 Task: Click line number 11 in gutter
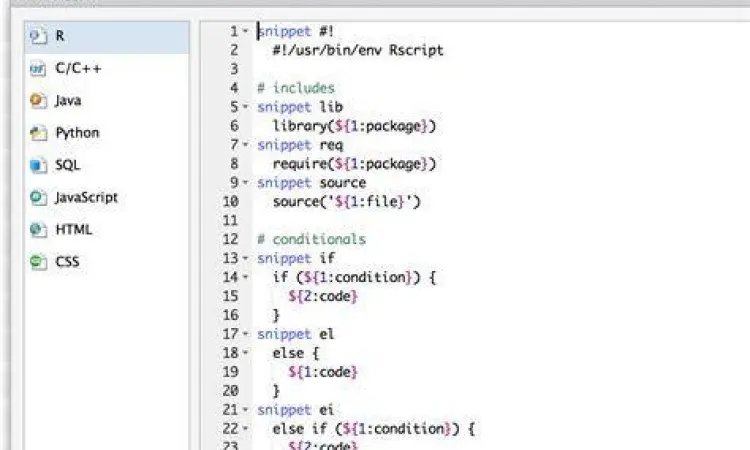click(x=231, y=220)
